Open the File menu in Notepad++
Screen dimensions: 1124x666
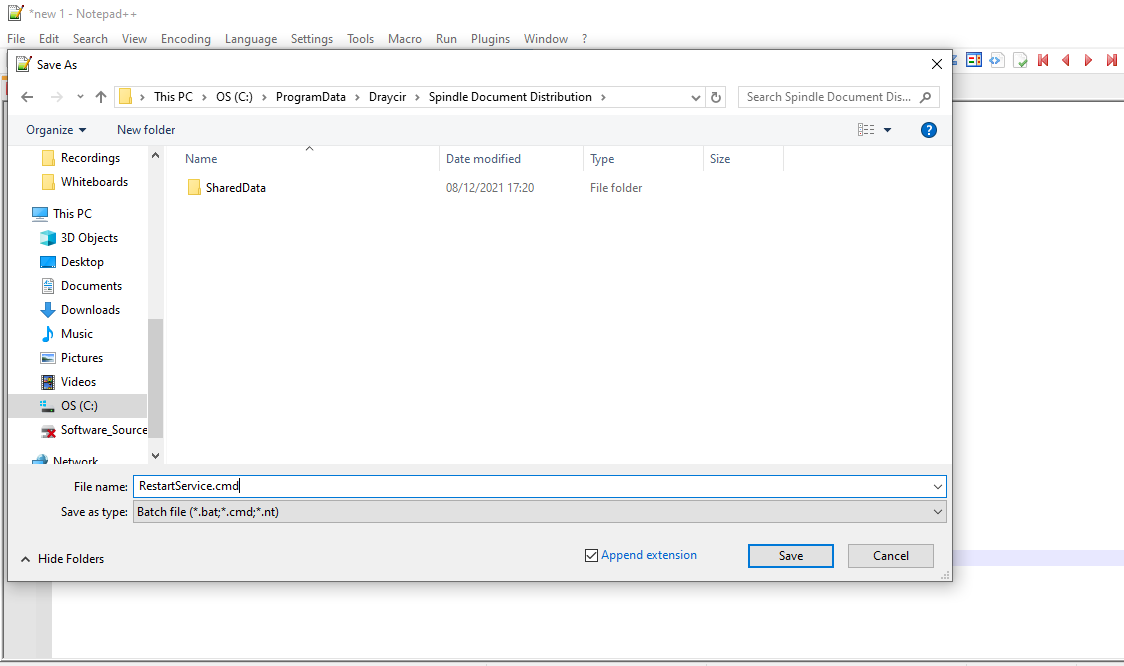(16, 39)
